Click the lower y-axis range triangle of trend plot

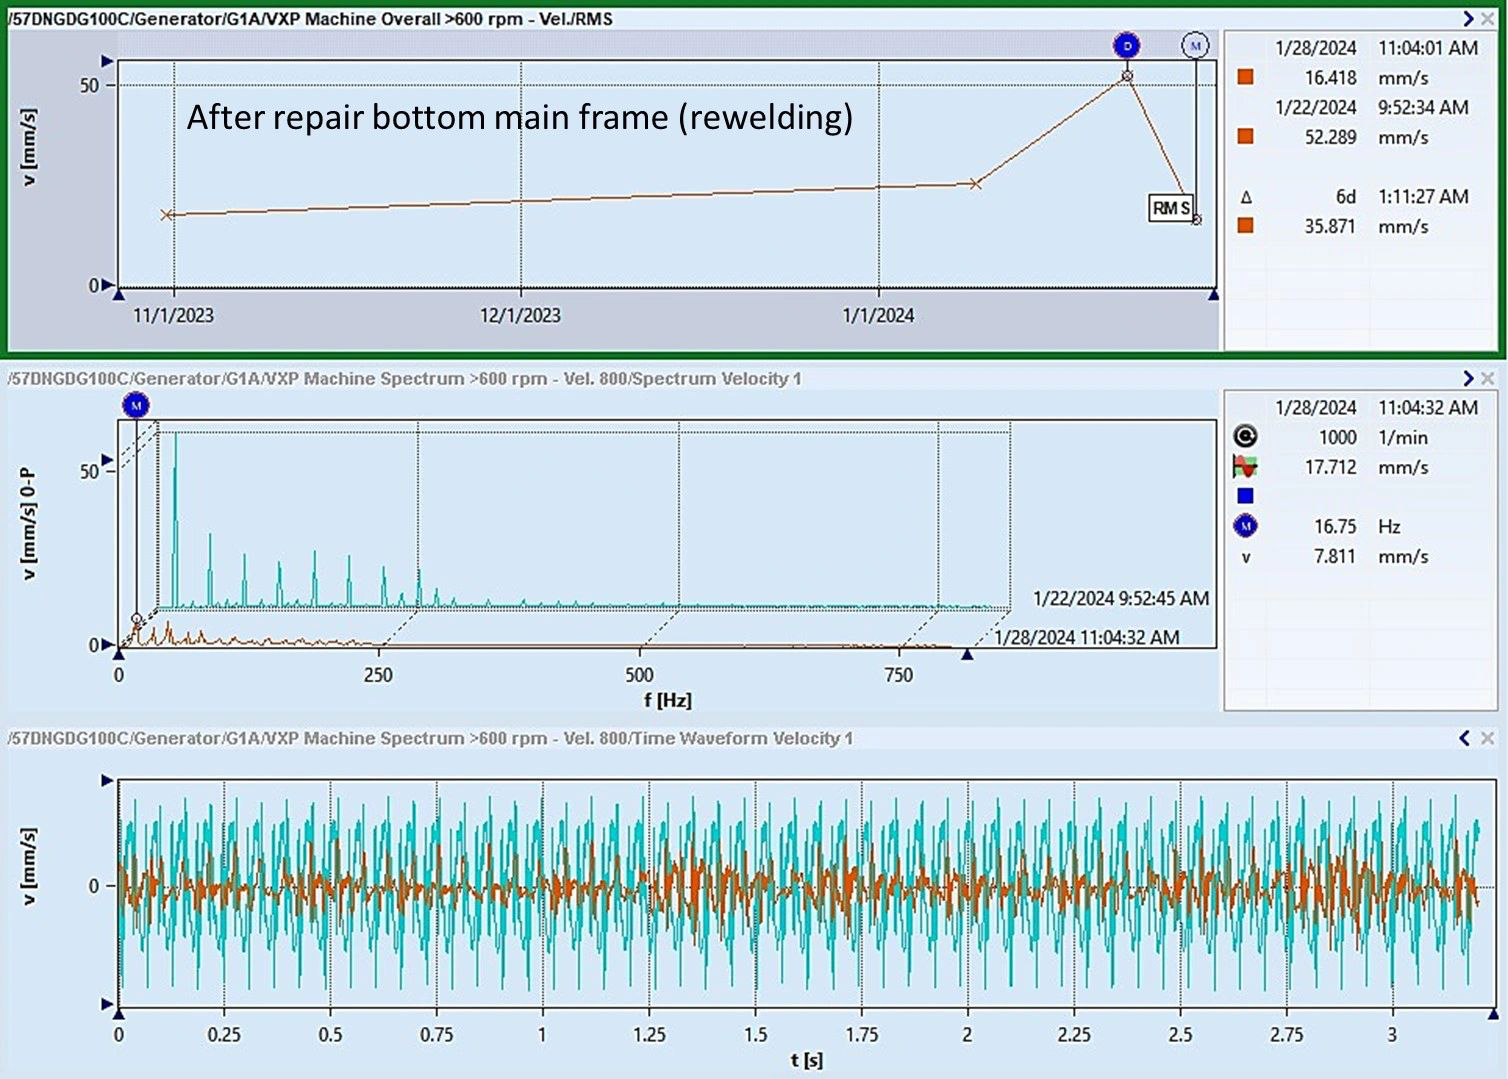(x=108, y=285)
